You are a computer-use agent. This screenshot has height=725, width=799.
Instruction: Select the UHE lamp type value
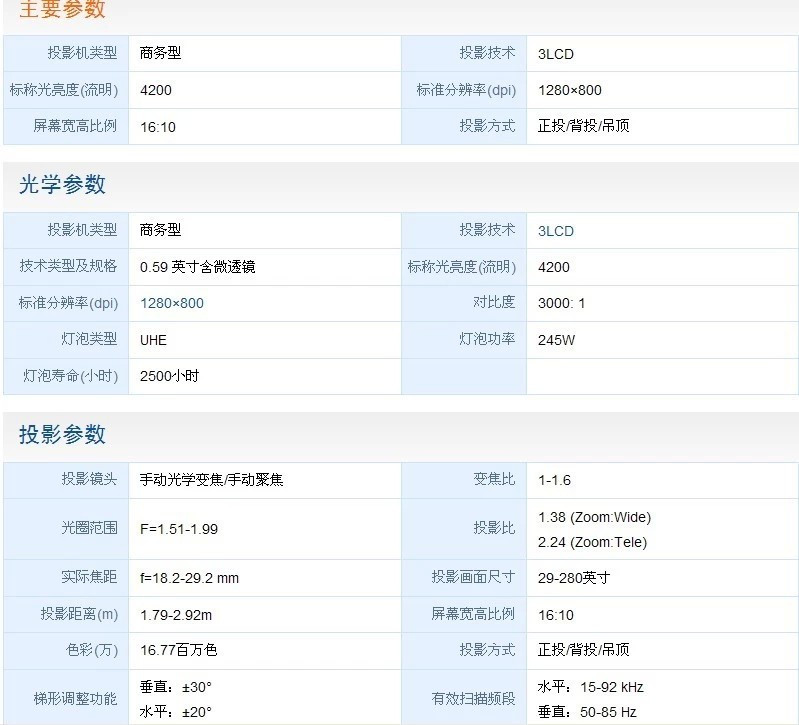[x=154, y=340]
